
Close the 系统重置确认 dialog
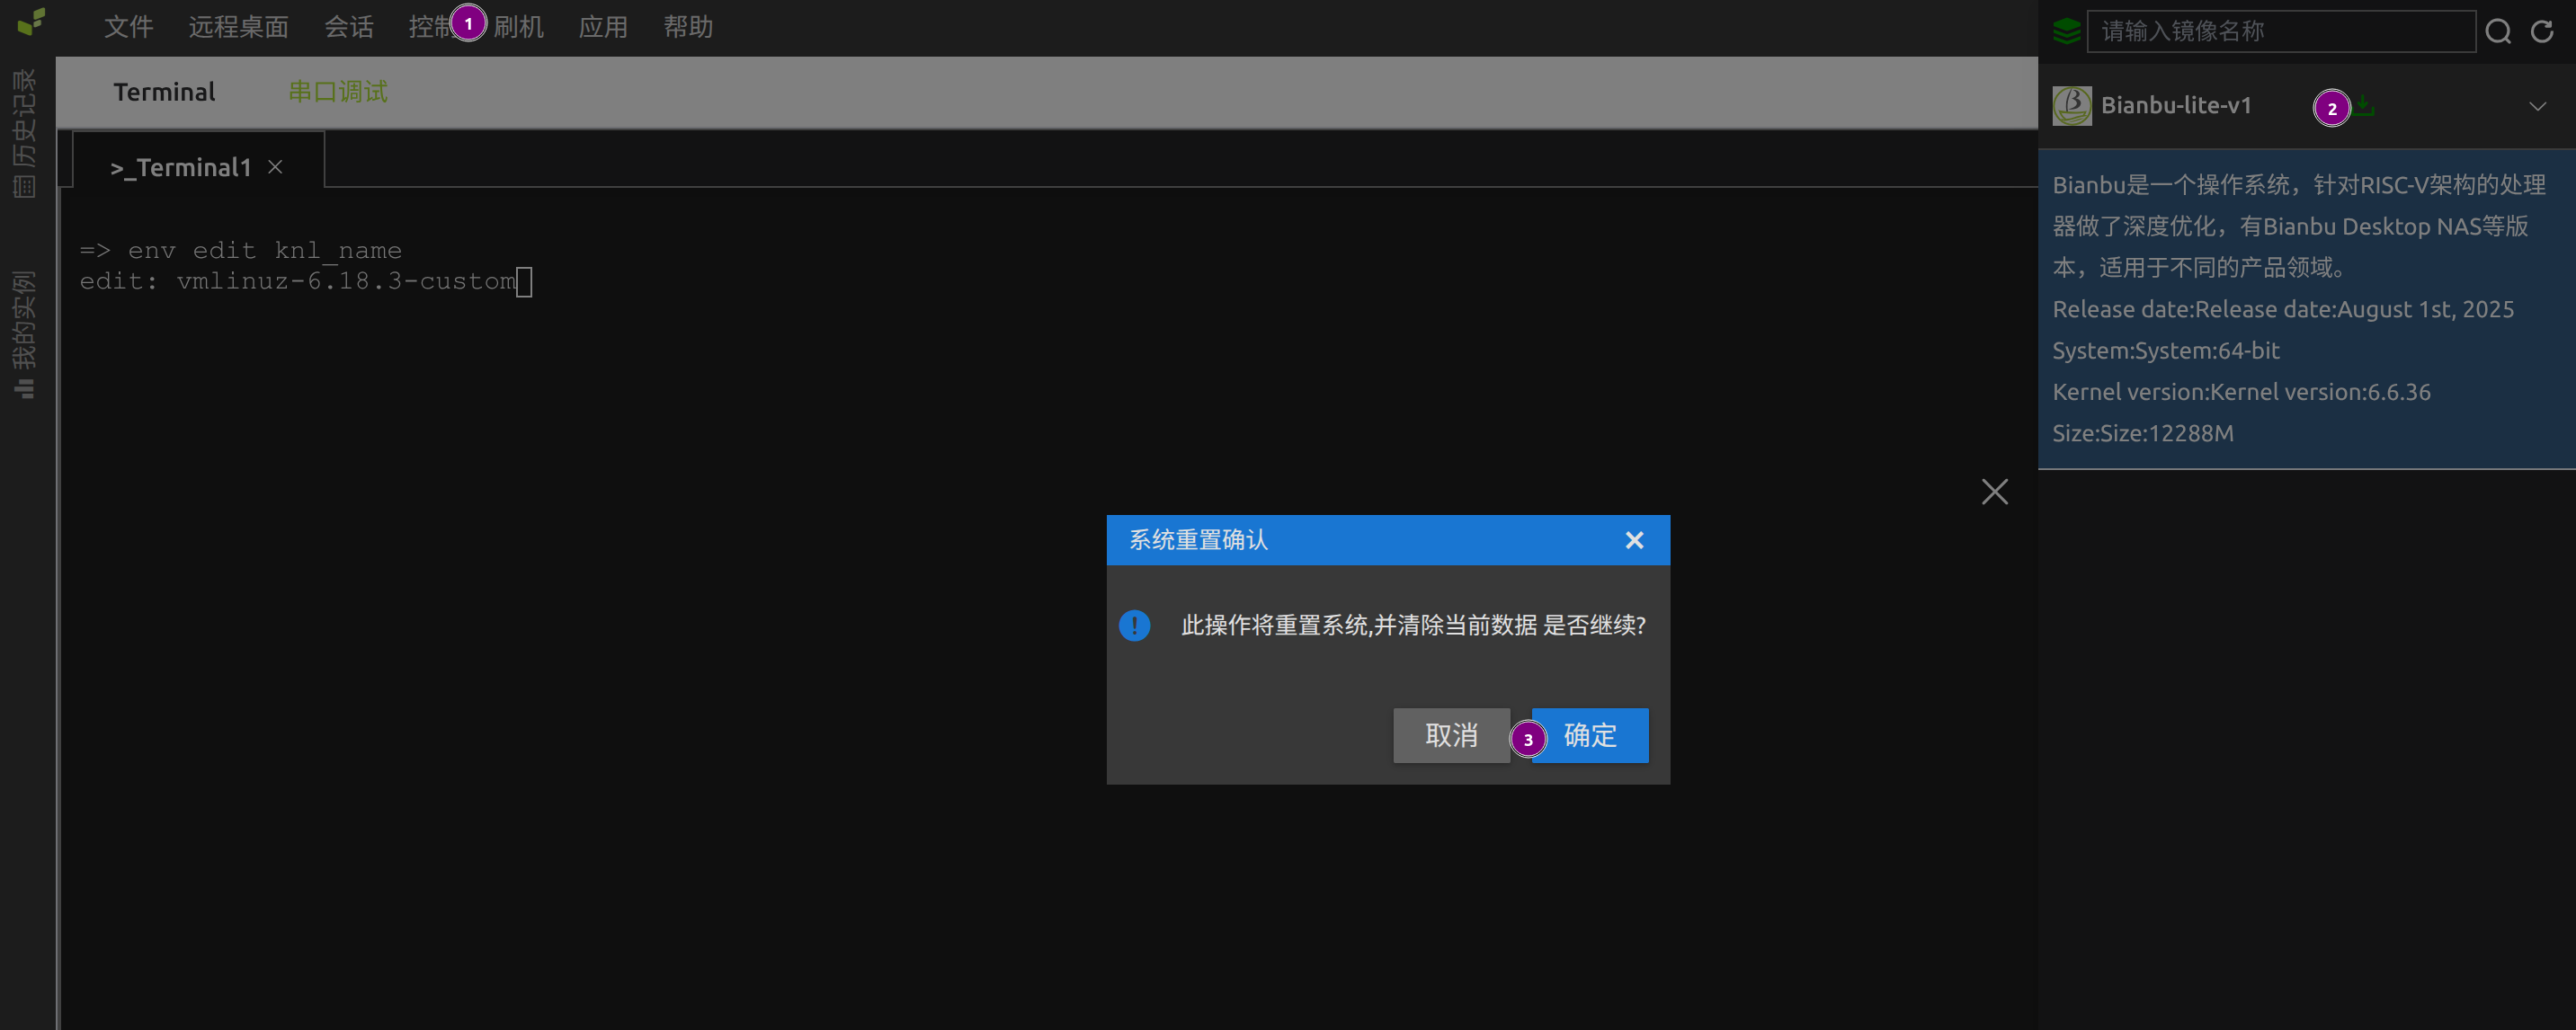(1633, 540)
